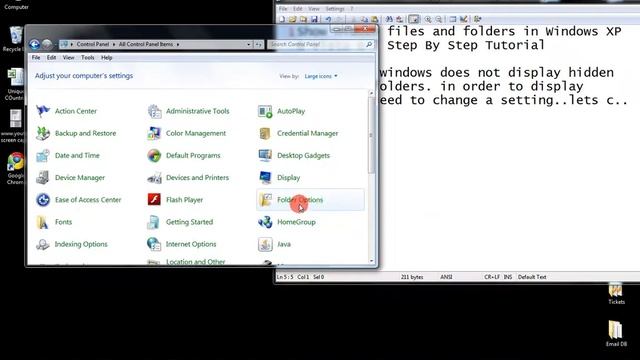Open AutoPlay settings

282,111
